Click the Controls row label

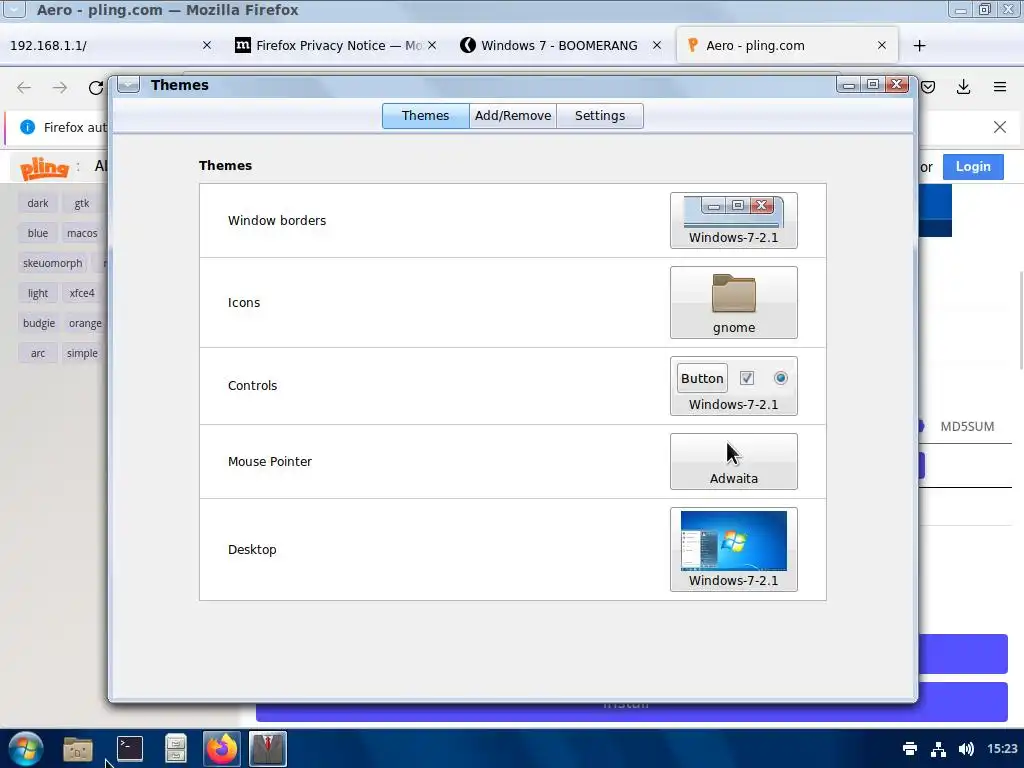pyautogui.click(x=252, y=386)
